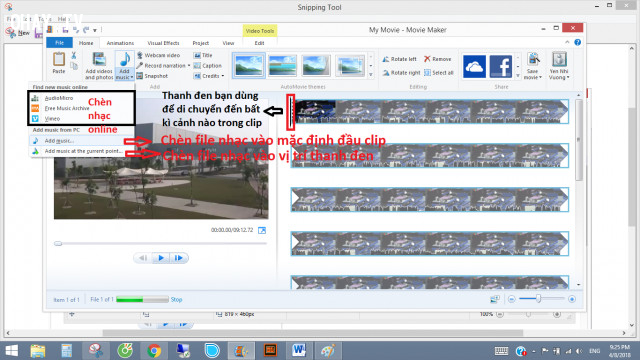Stop the file loading progress
Screen dimensions: 640x360
tap(176, 300)
